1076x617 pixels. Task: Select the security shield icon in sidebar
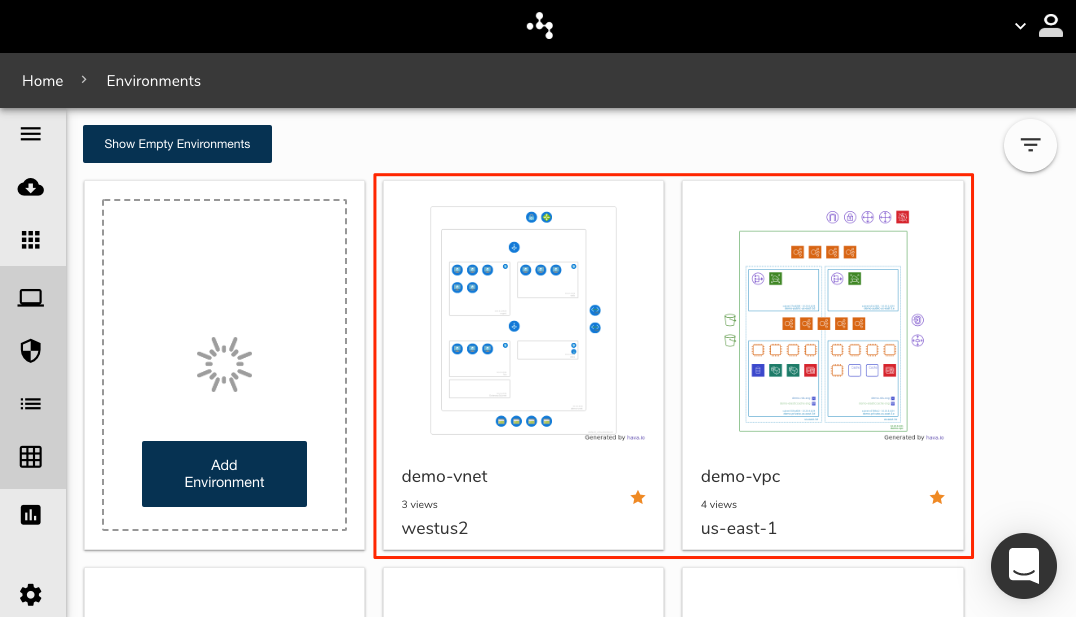(x=31, y=351)
